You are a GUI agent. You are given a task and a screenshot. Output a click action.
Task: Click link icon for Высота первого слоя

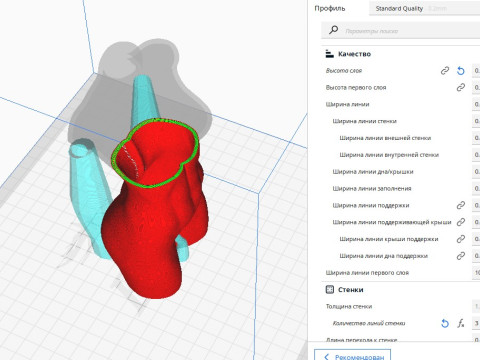[461, 87]
